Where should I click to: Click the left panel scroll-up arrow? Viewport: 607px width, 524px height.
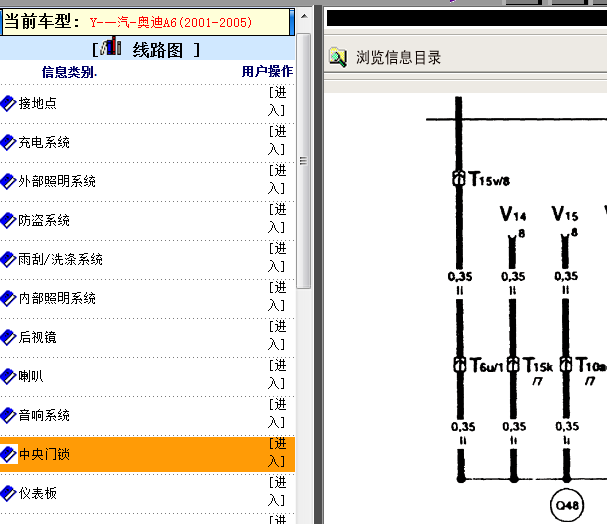(x=304, y=16)
